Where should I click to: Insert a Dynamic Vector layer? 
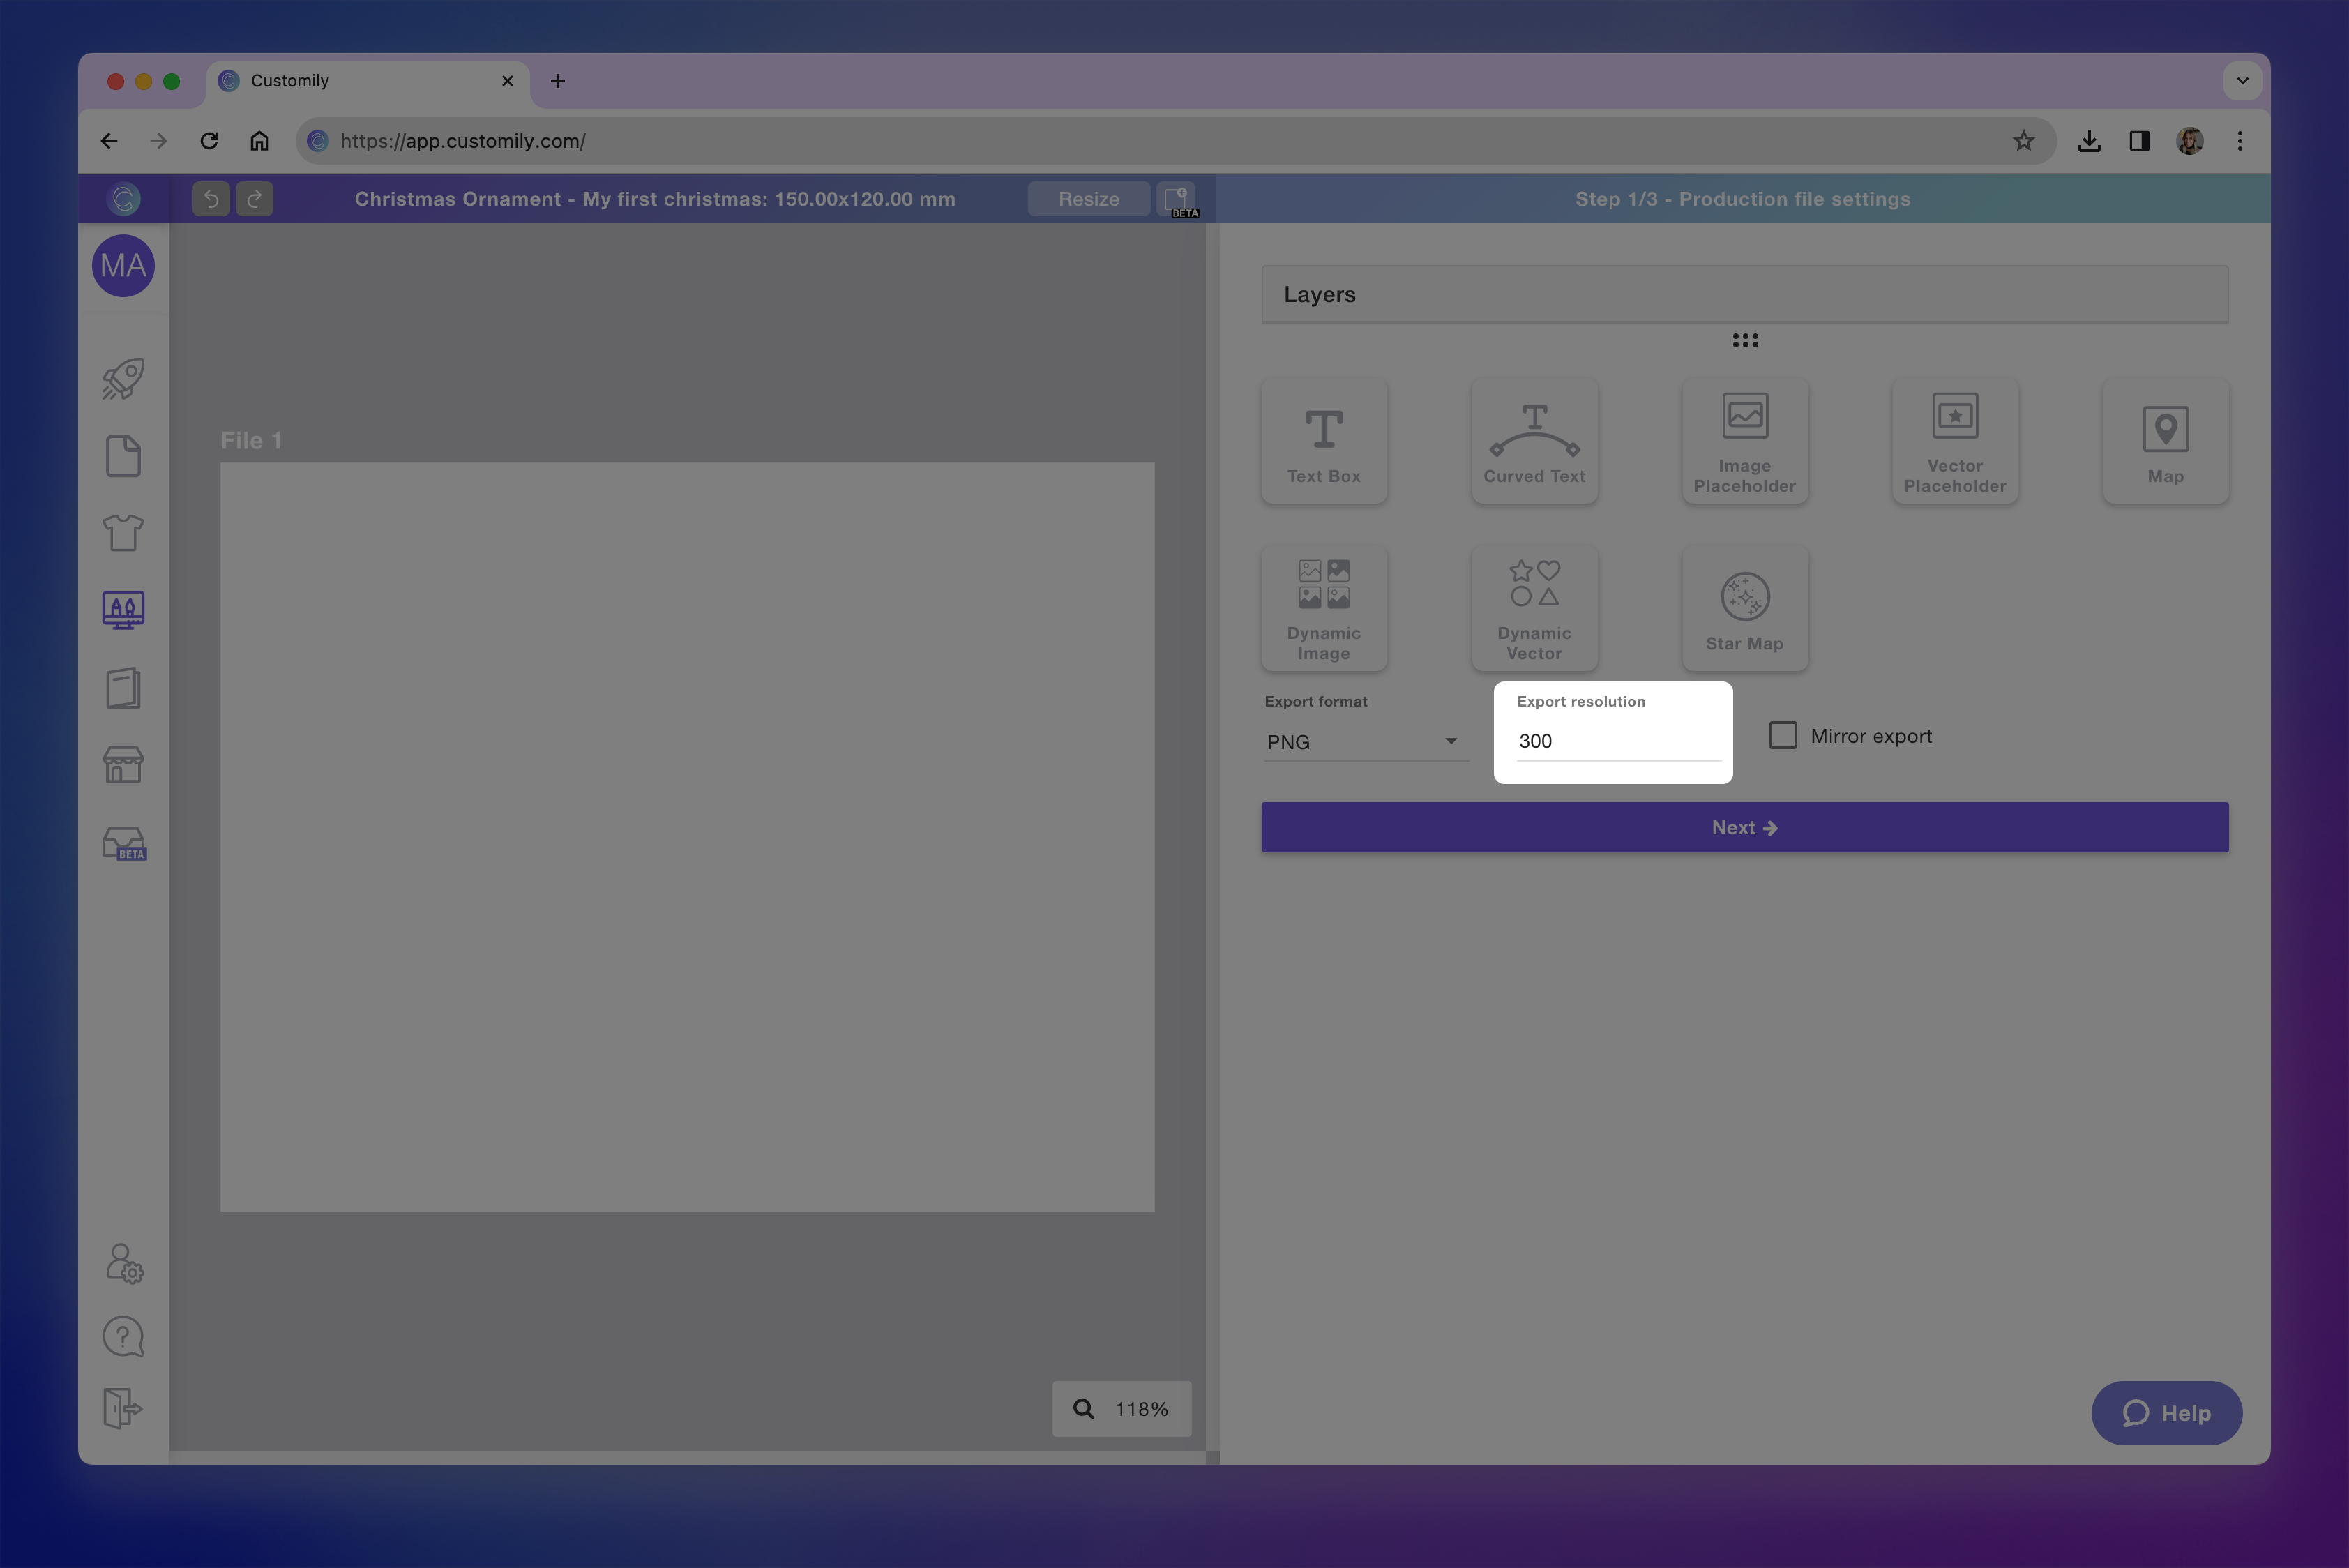click(x=1534, y=607)
